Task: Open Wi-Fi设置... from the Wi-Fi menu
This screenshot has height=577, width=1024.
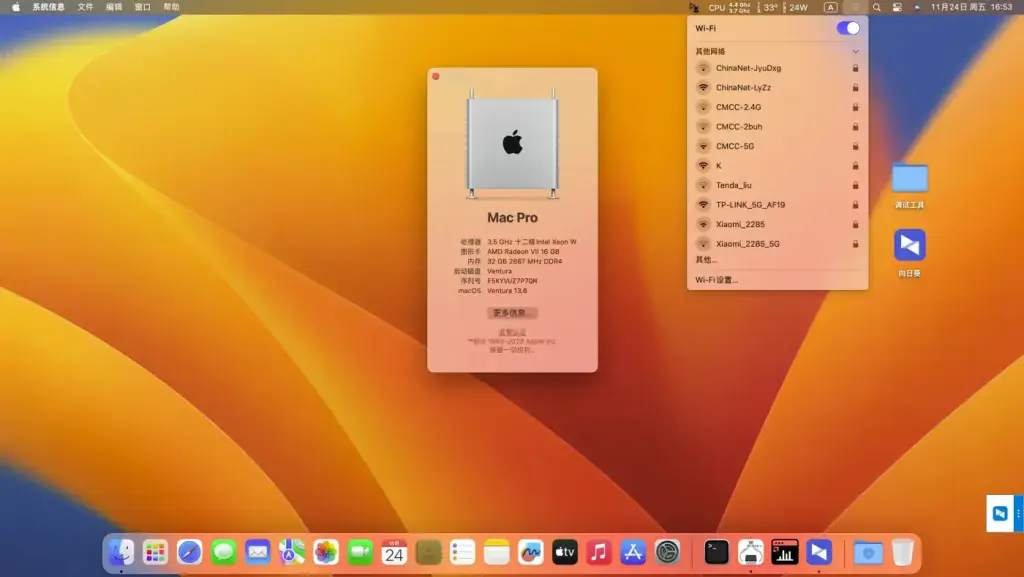Action: coord(716,280)
